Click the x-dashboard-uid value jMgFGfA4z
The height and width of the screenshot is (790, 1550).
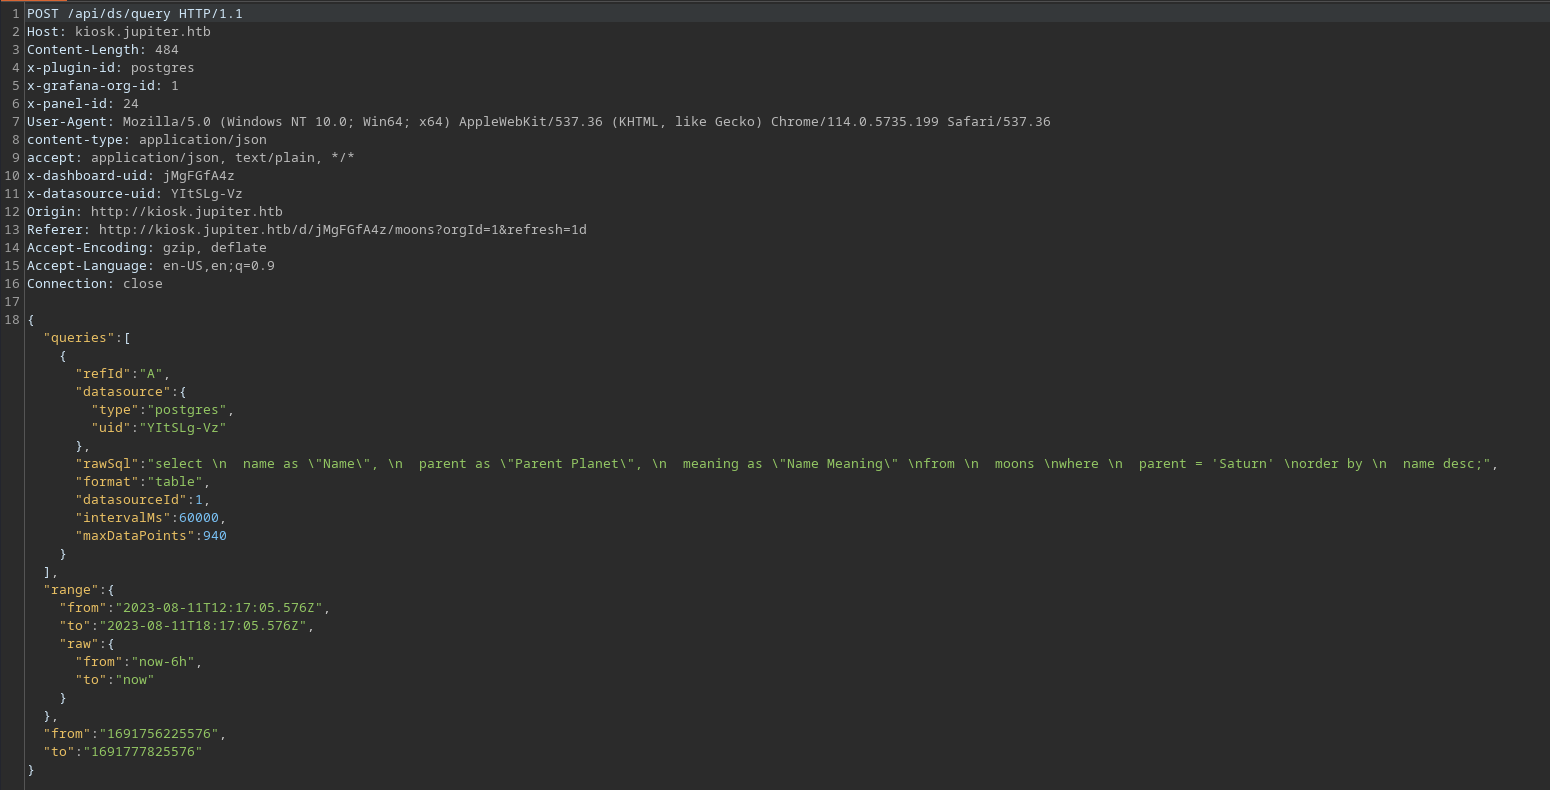(x=199, y=175)
